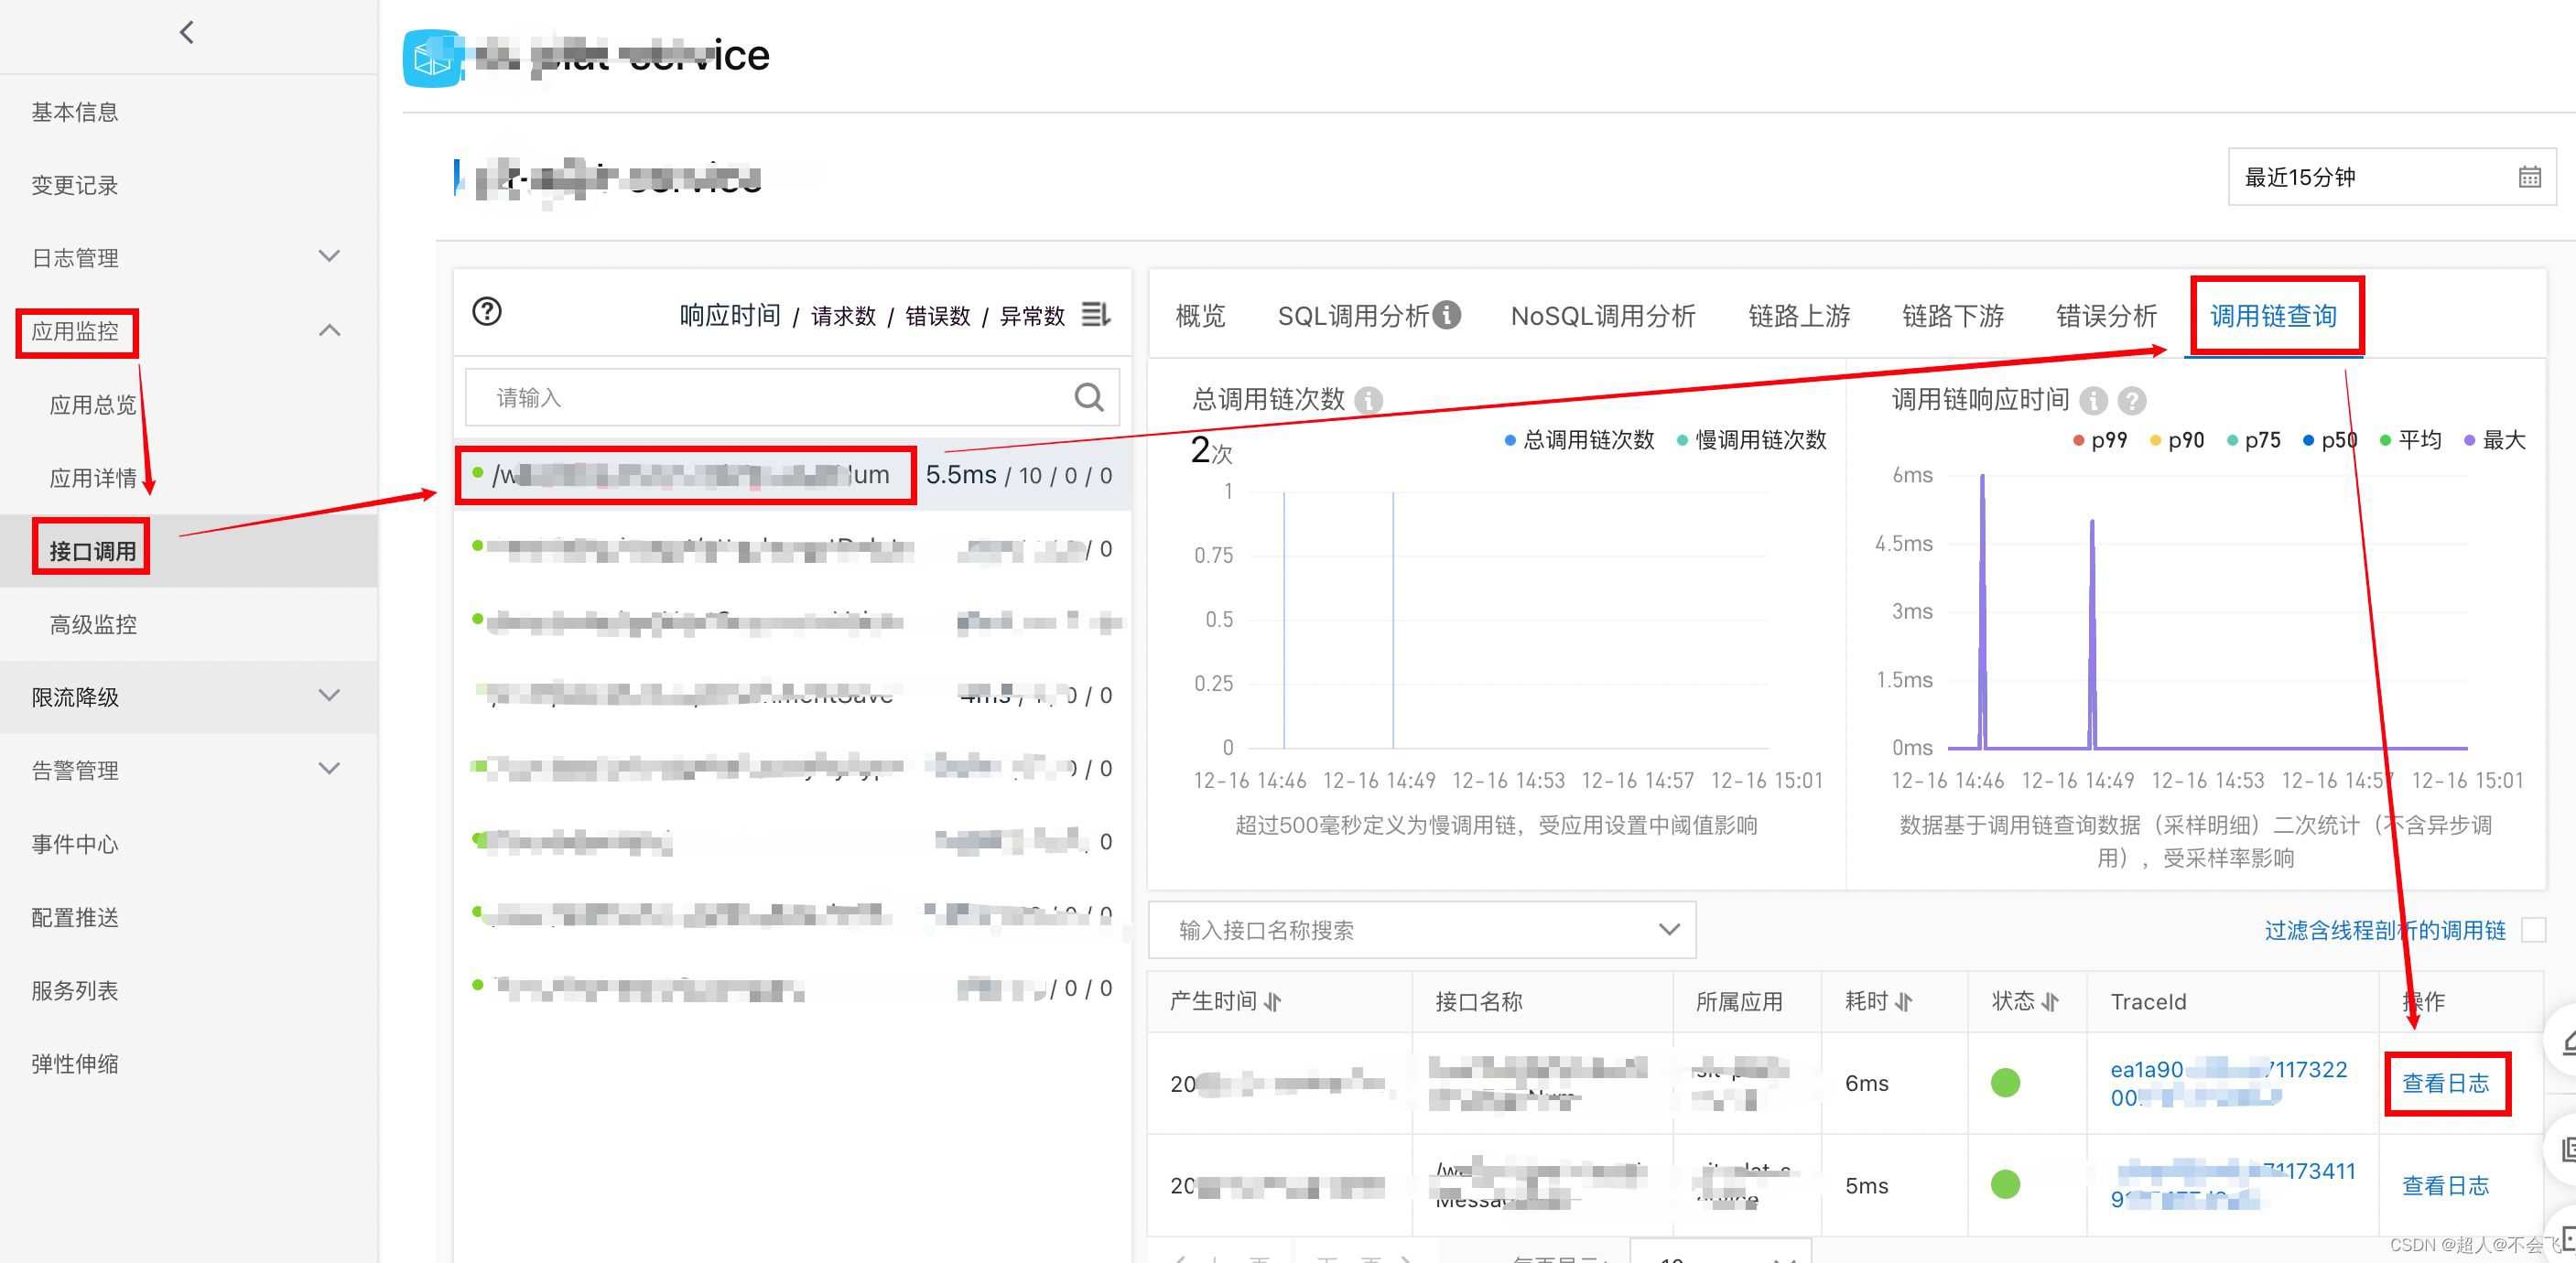The width and height of the screenshot is (2576, 1263).
Task: Open 服务列表 in sidebar
Action: coord(75,990)
